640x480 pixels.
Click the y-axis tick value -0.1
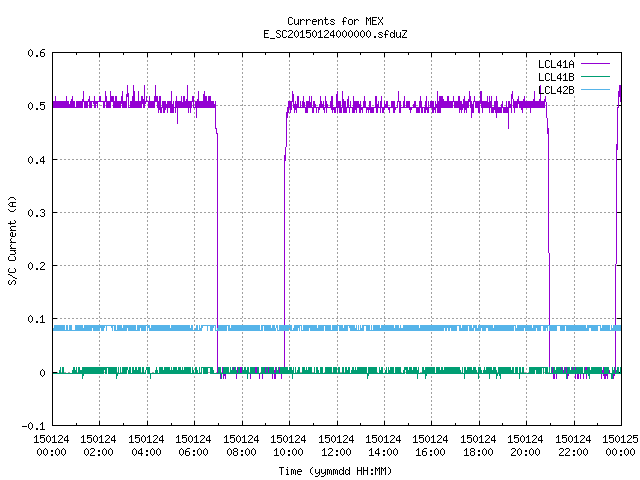coord(33,426)
